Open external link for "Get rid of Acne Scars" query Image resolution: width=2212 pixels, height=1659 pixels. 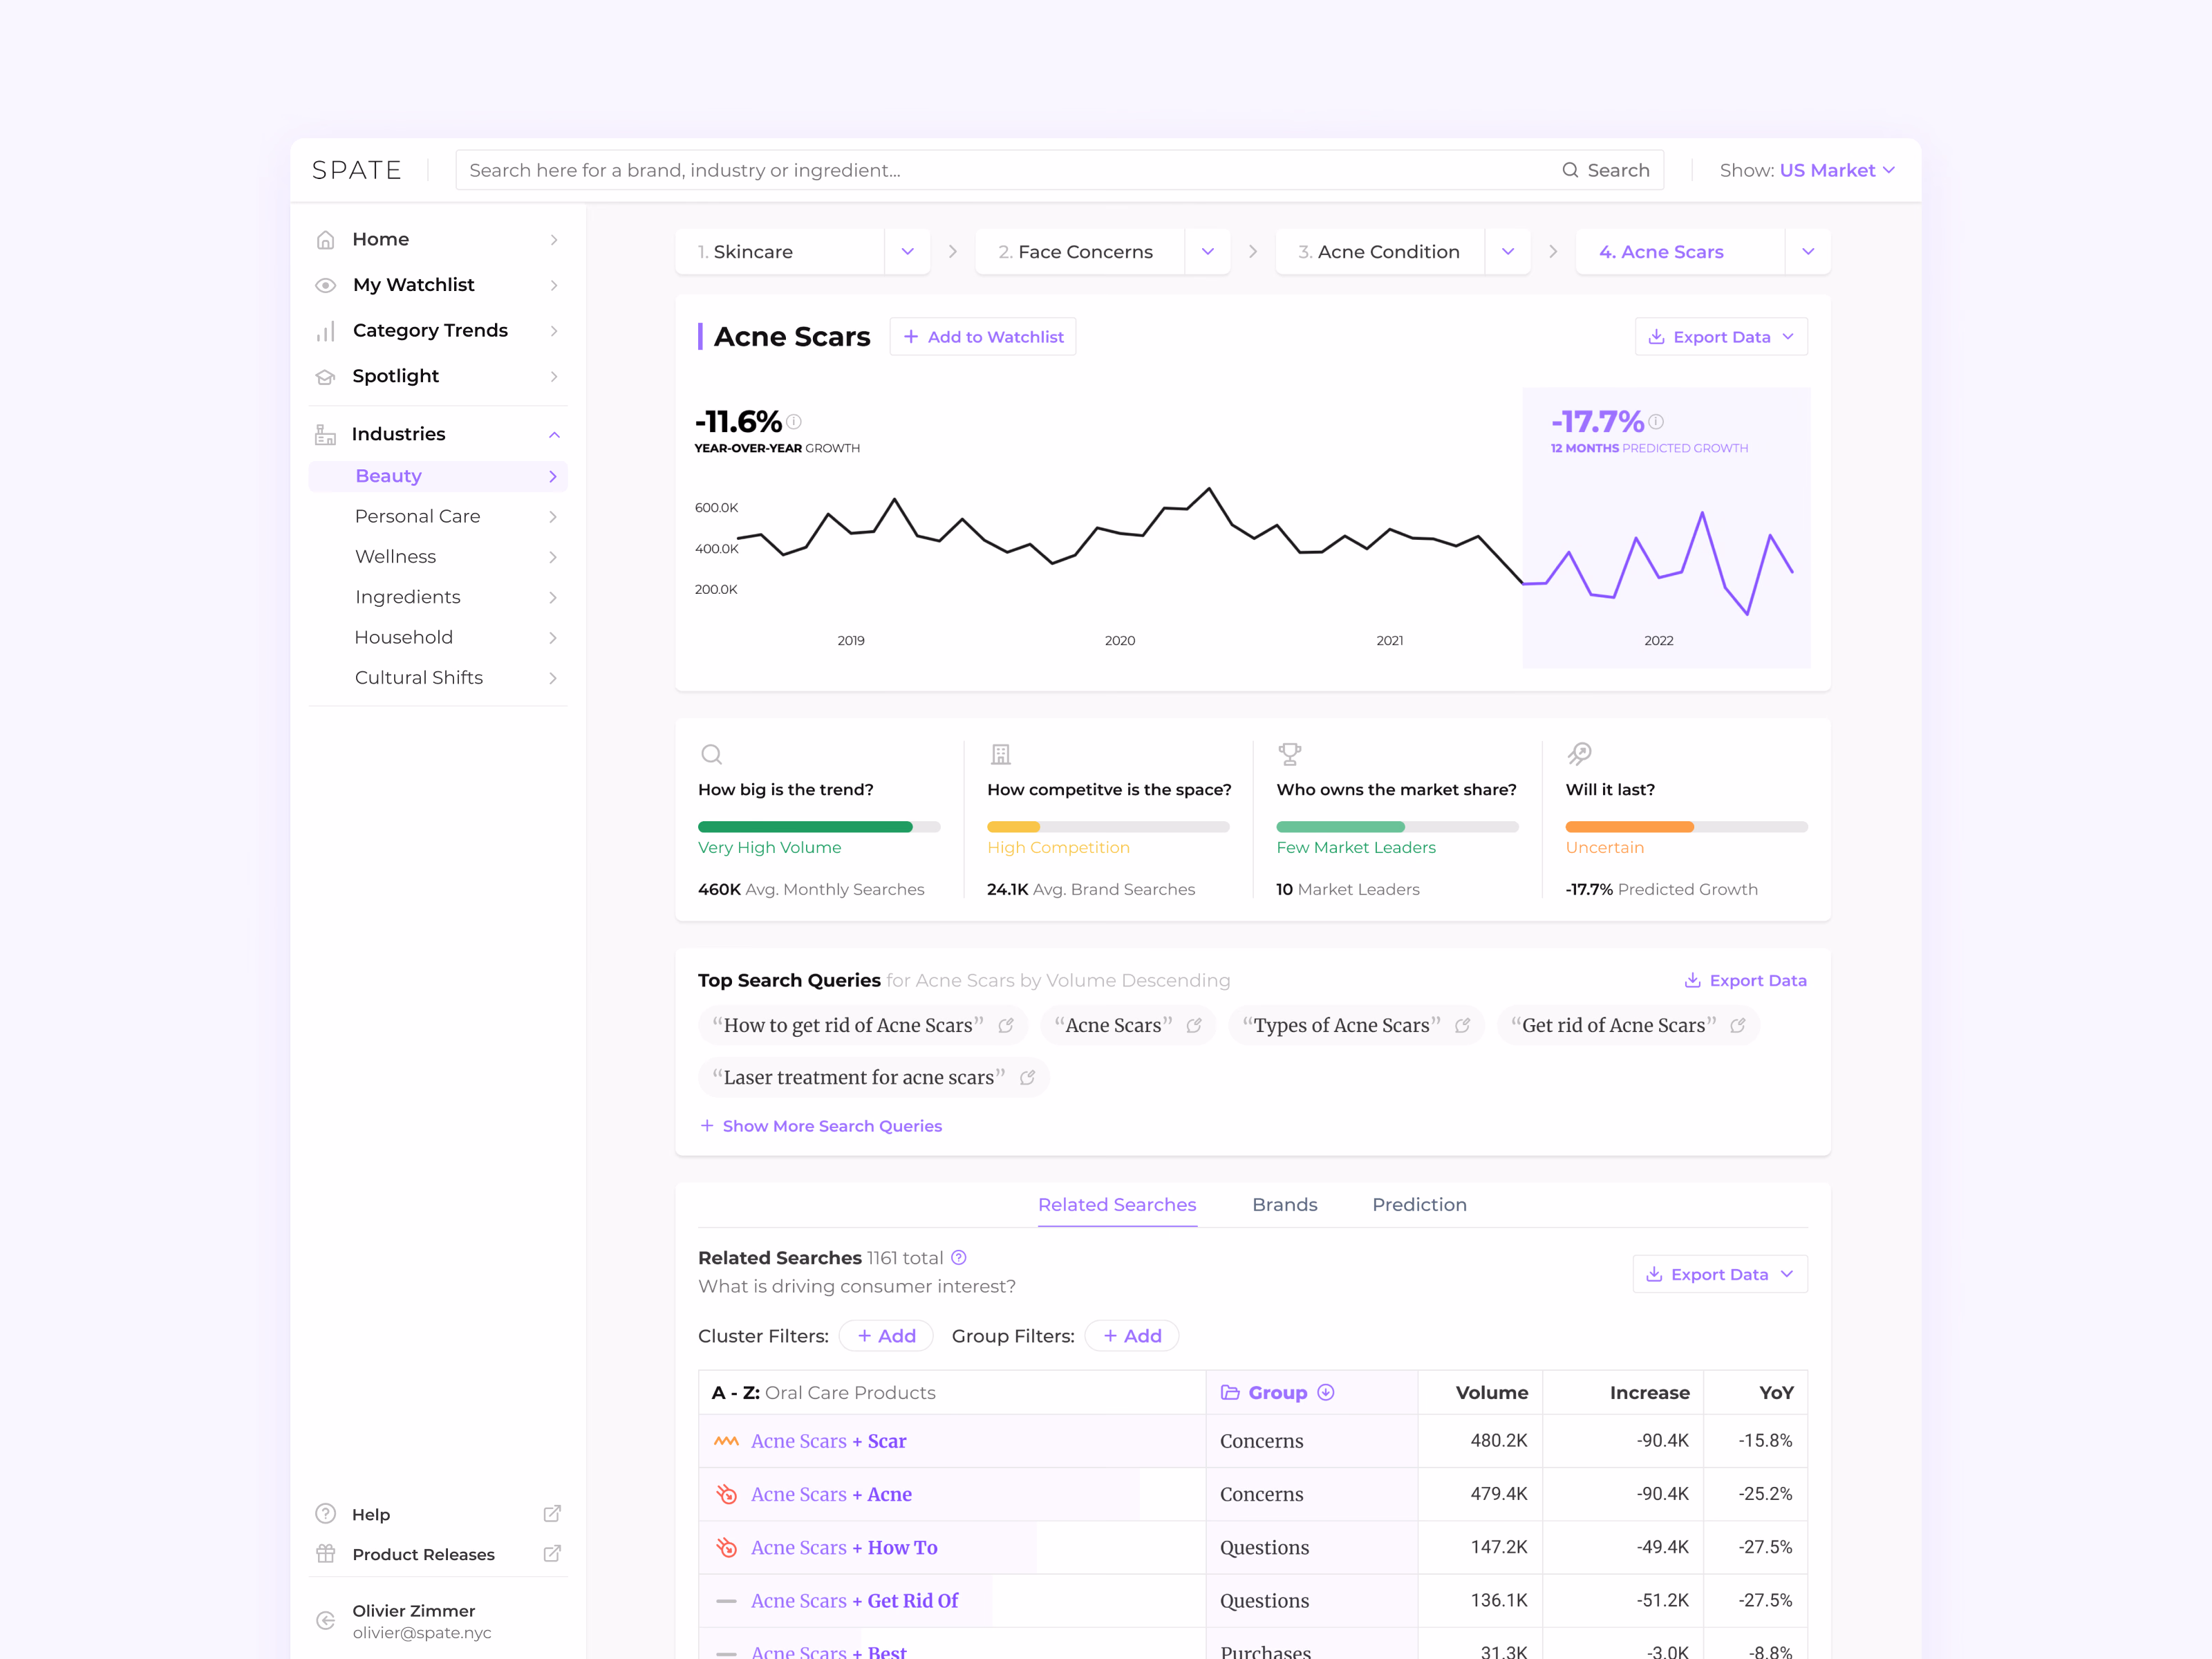tap(1738, 1025)
